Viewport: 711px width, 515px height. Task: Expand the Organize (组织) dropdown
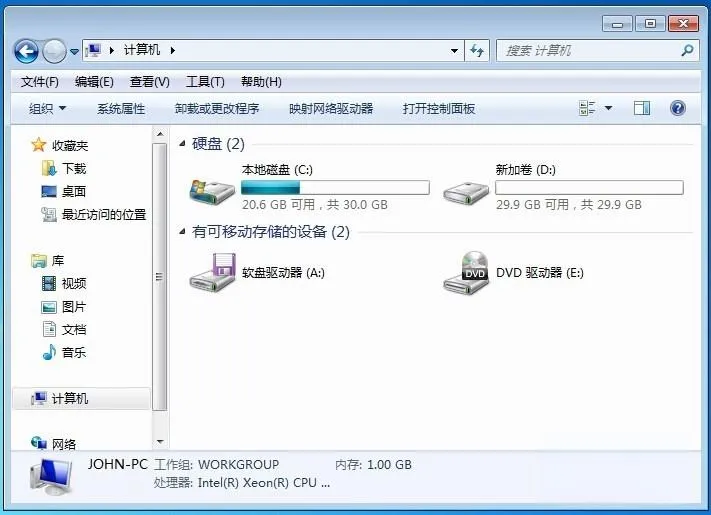tap(47, 108)
